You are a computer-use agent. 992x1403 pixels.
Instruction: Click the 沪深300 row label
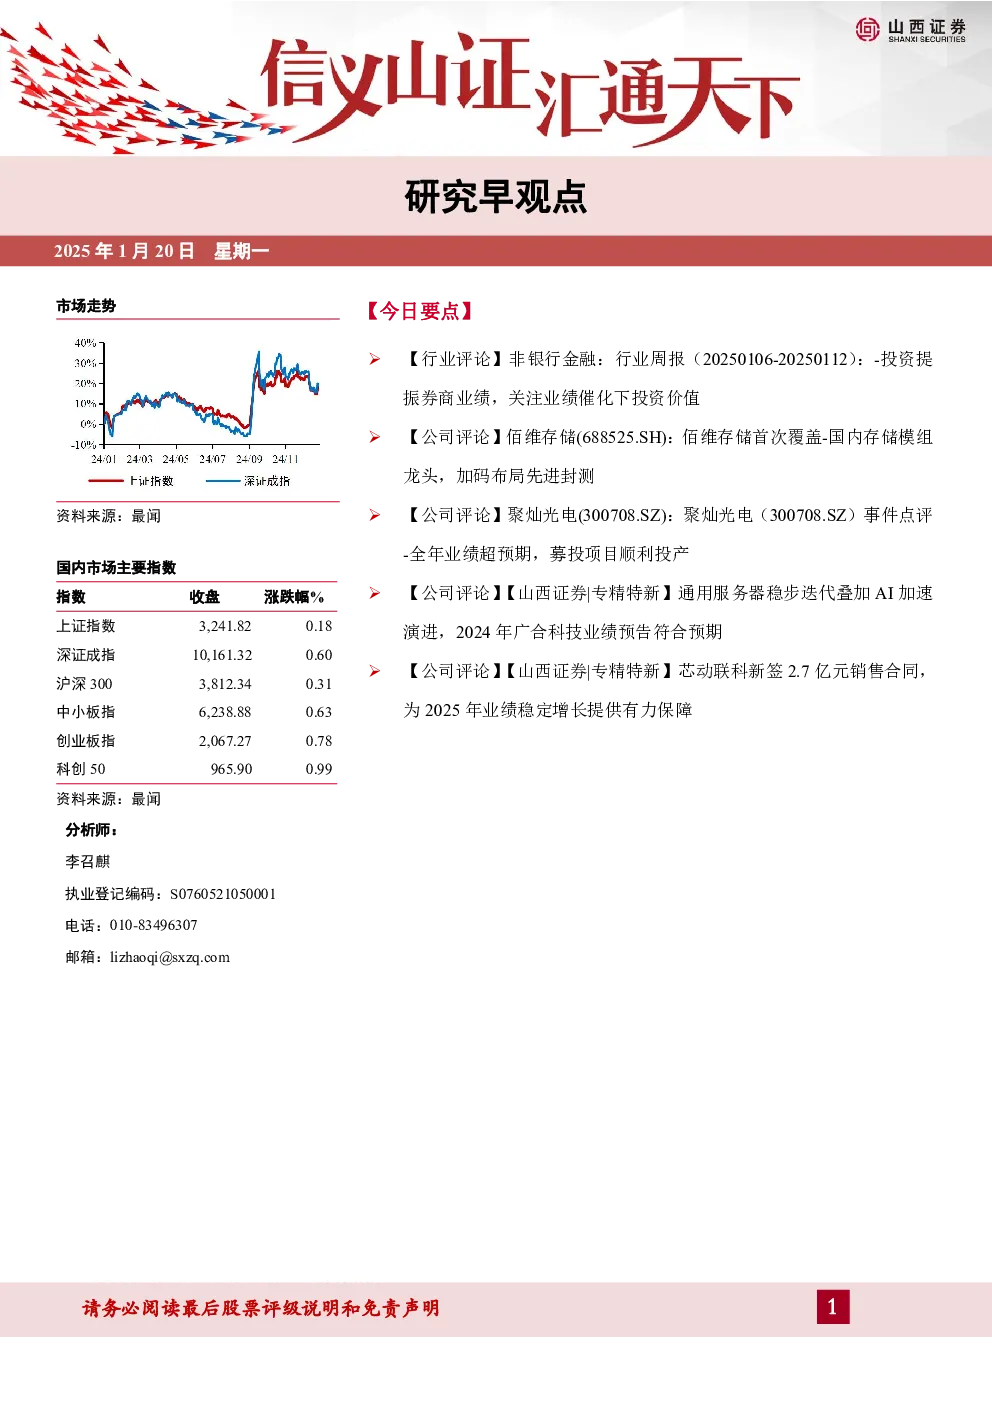tap(84, 684)
